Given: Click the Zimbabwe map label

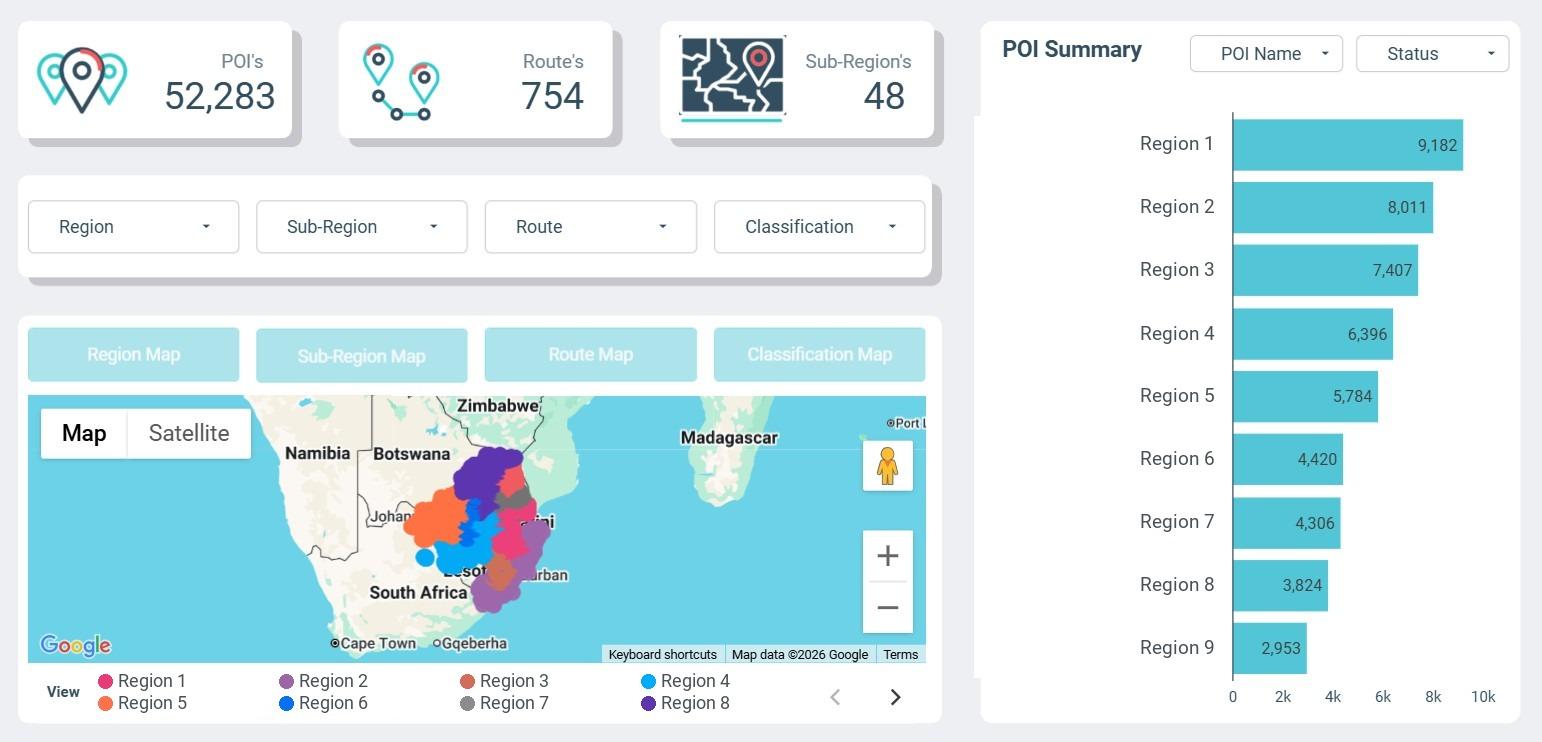Looking at the screenshot, I should [498, 406].
